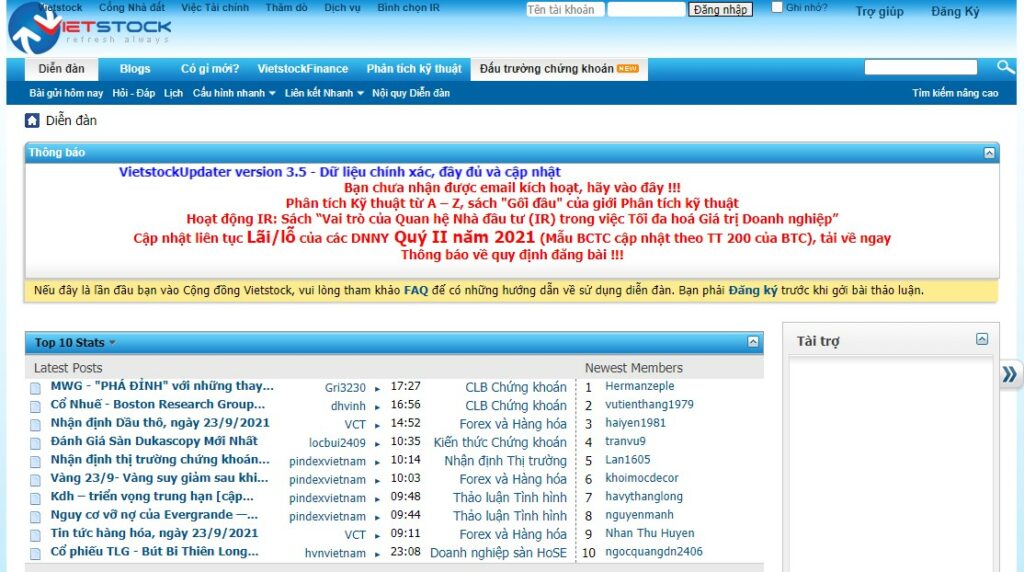This screenshot has height=572, width=1024.
Task: Open thread Nguy cơ vỡ nợ của Evergrande
Action: pos(154,515)
